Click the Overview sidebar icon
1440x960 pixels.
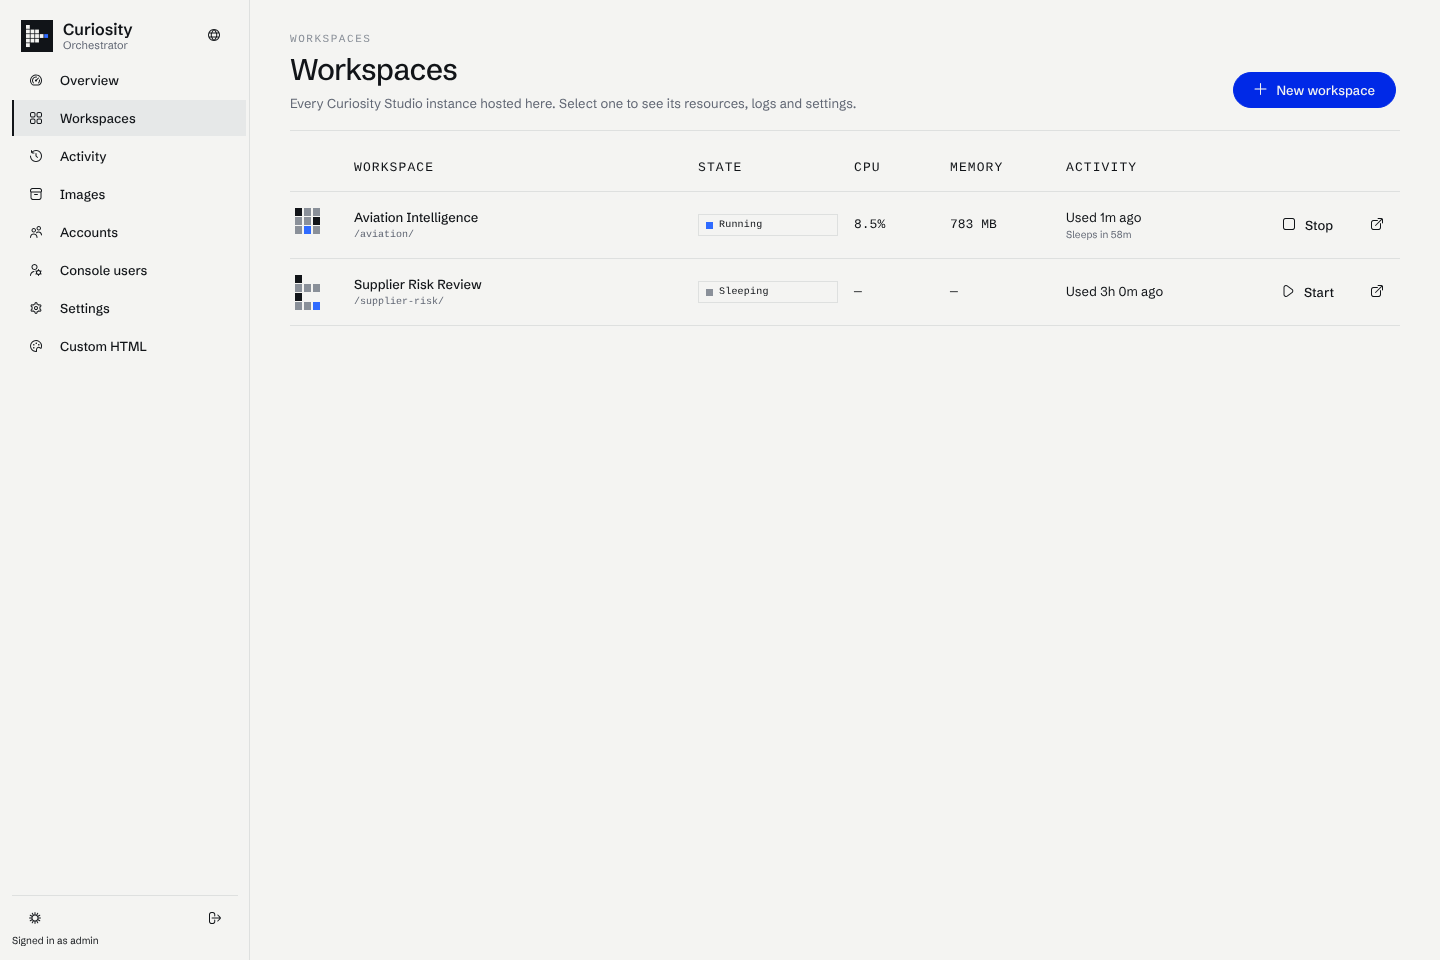[36, 80]
